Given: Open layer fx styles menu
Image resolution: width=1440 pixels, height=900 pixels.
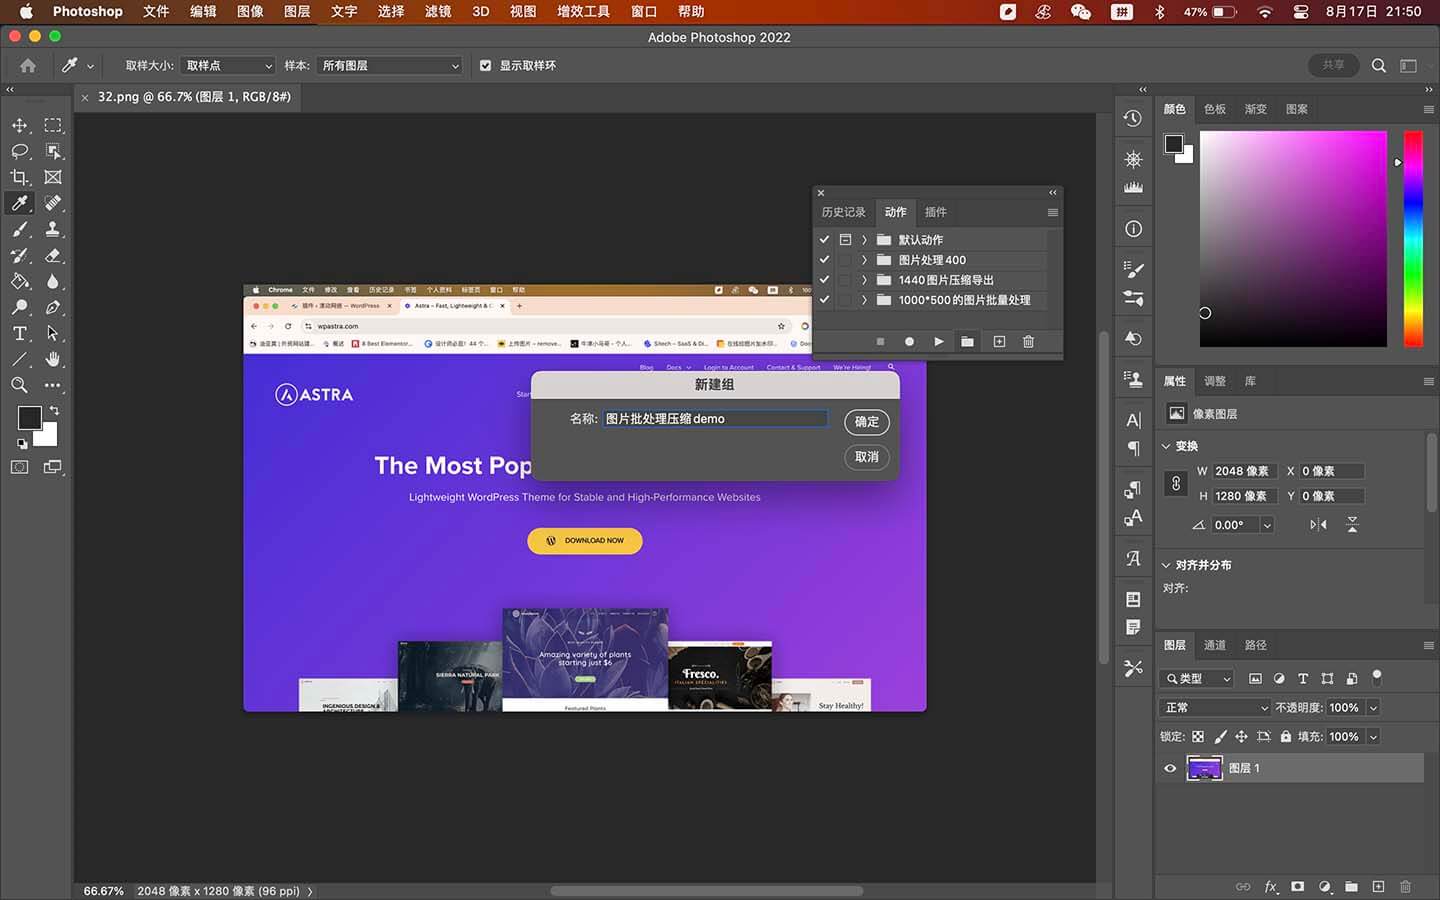Looking at the screenshot, I should pyautogui.click(x=1271, y=886).
